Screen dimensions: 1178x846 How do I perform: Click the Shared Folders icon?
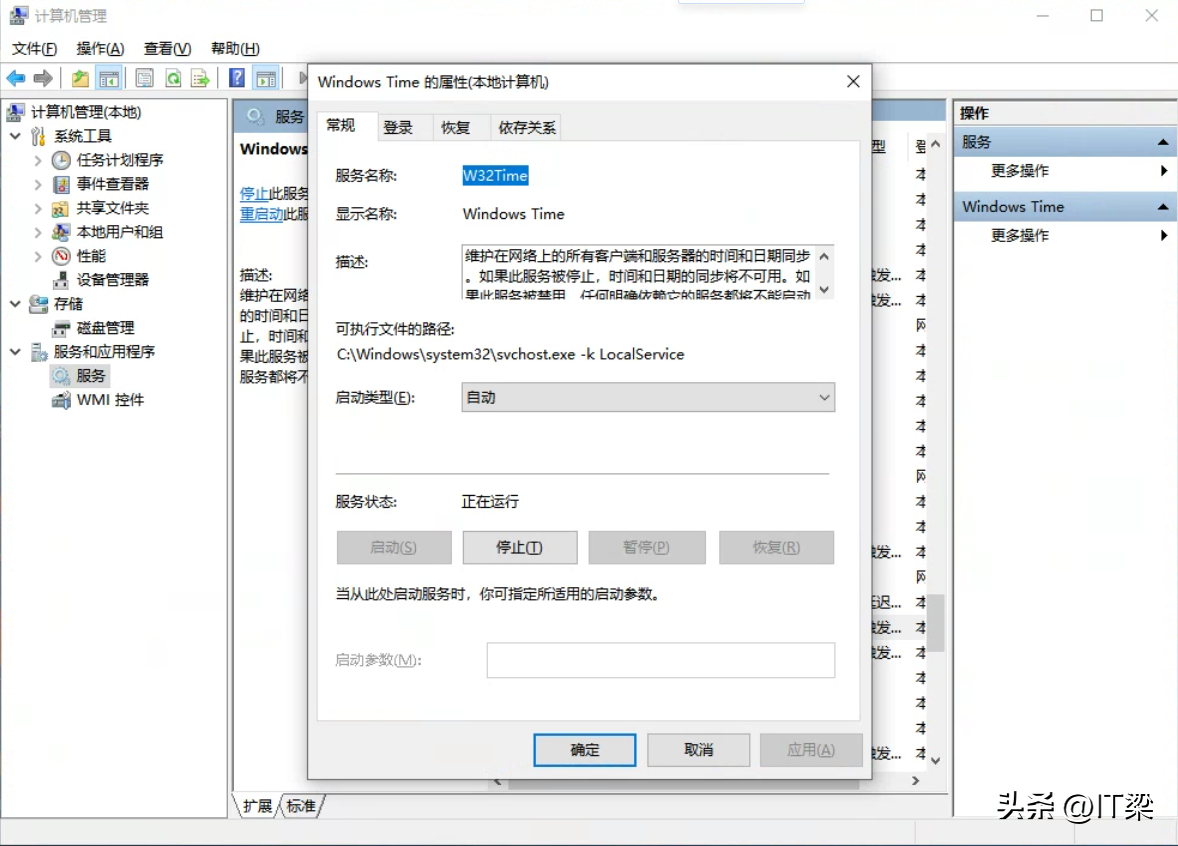pos(61,208)
